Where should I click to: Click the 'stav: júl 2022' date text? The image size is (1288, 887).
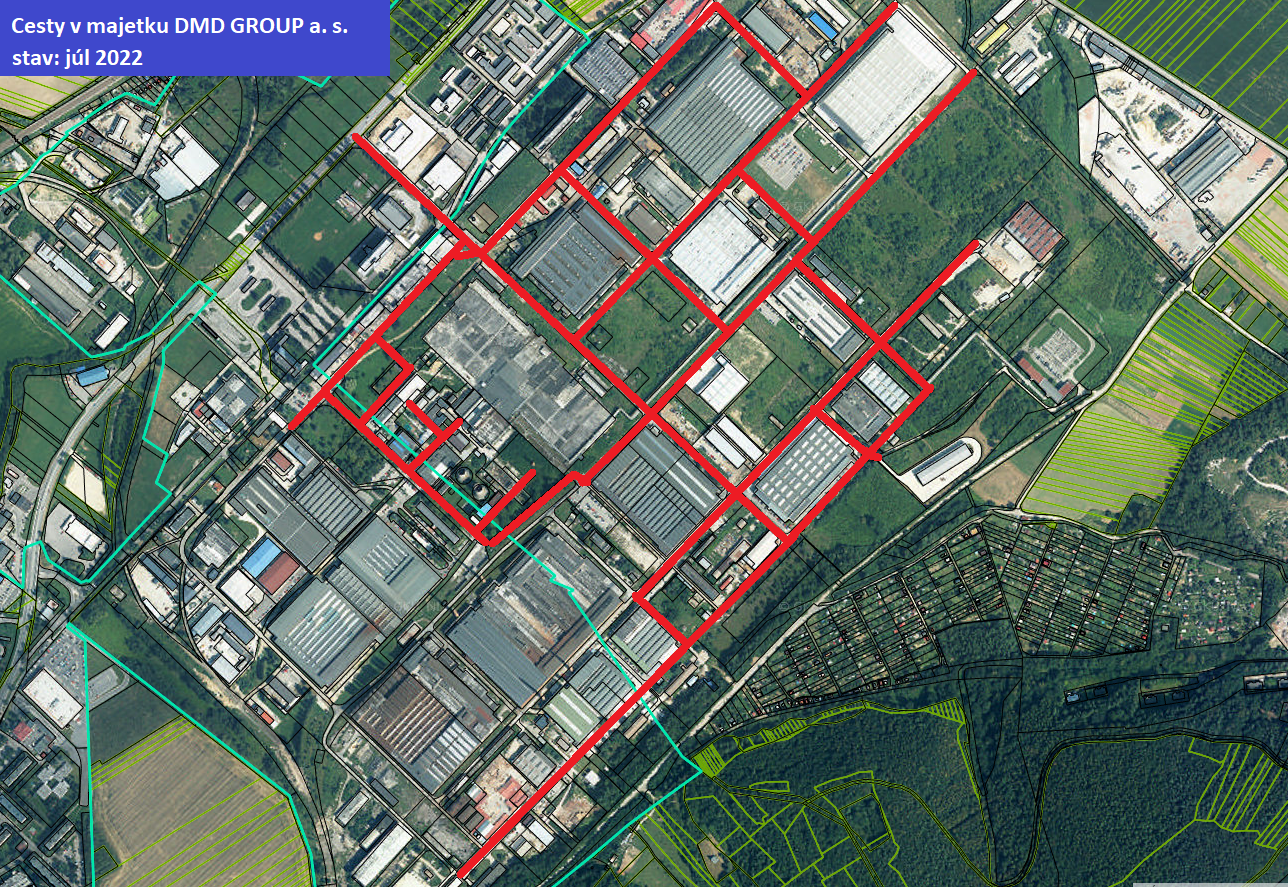click(x=77, y=58)
